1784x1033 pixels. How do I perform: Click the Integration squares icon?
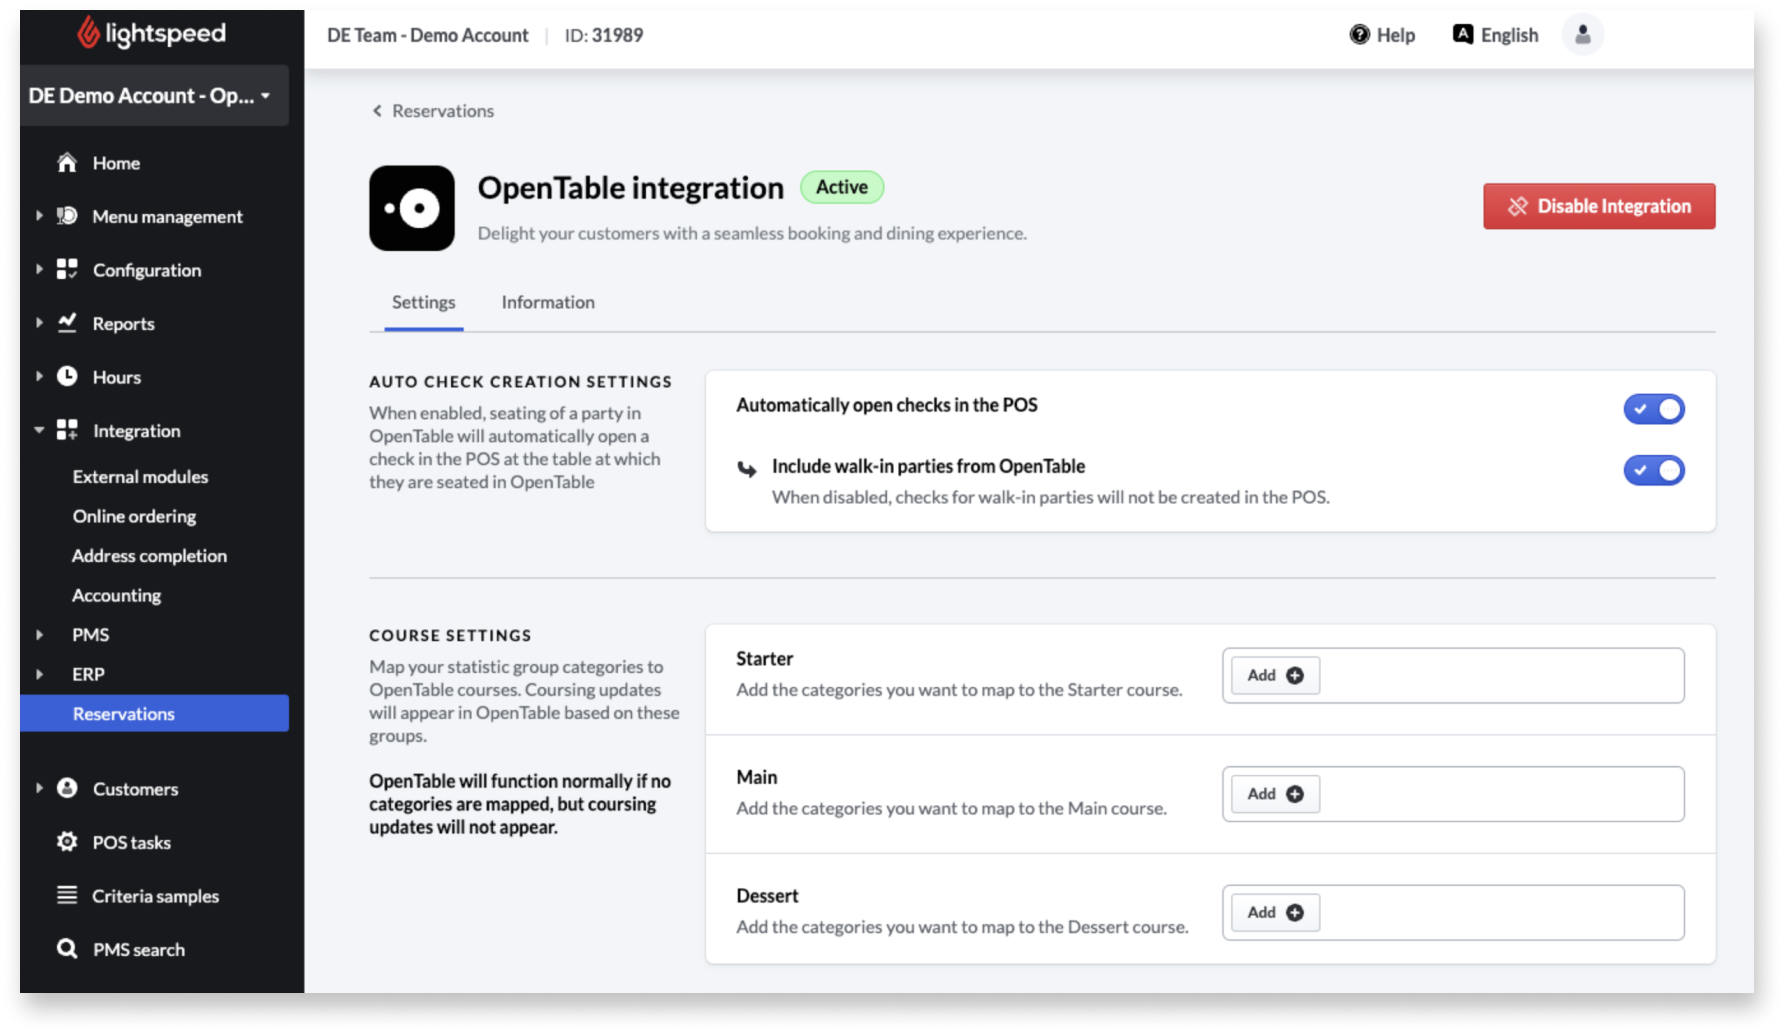[x=67, y=430]
